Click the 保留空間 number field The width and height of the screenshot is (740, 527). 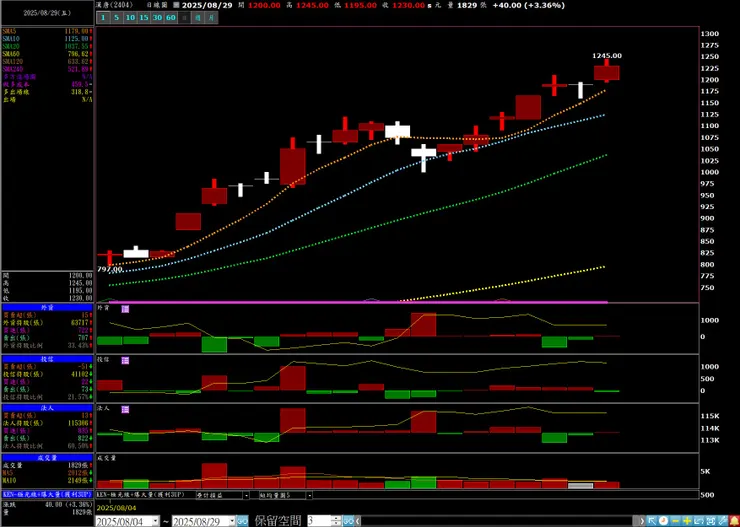click(320, 521)
